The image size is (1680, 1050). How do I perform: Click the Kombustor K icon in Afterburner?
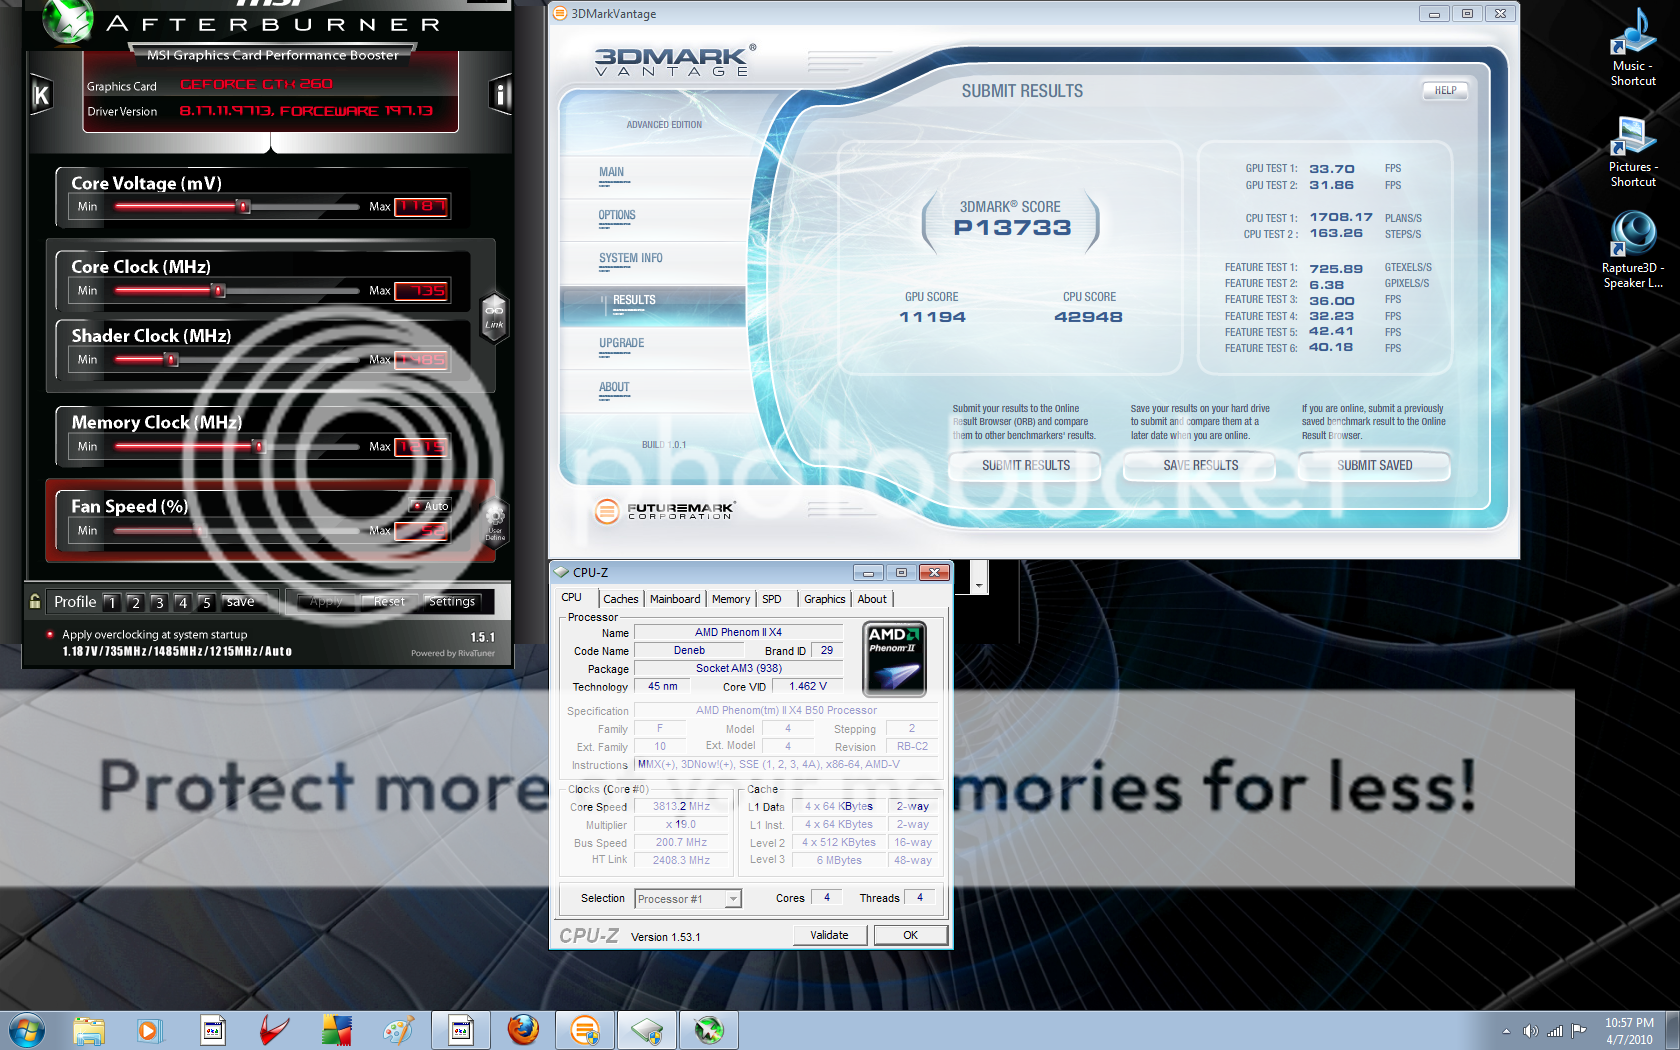[x=41, y=96]
